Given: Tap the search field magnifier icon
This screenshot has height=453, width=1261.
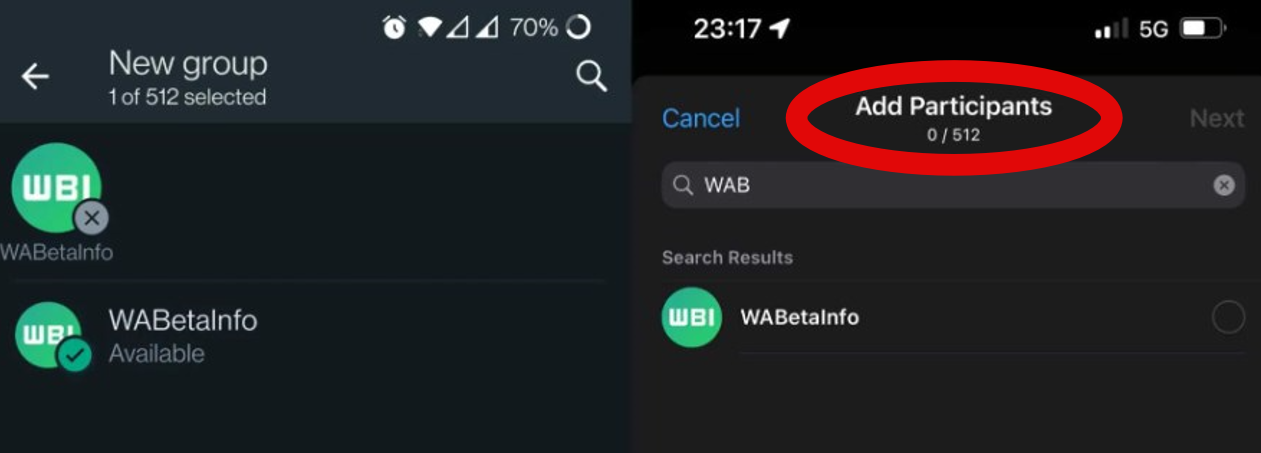Looking at the screenshot, I should point(683,185).
